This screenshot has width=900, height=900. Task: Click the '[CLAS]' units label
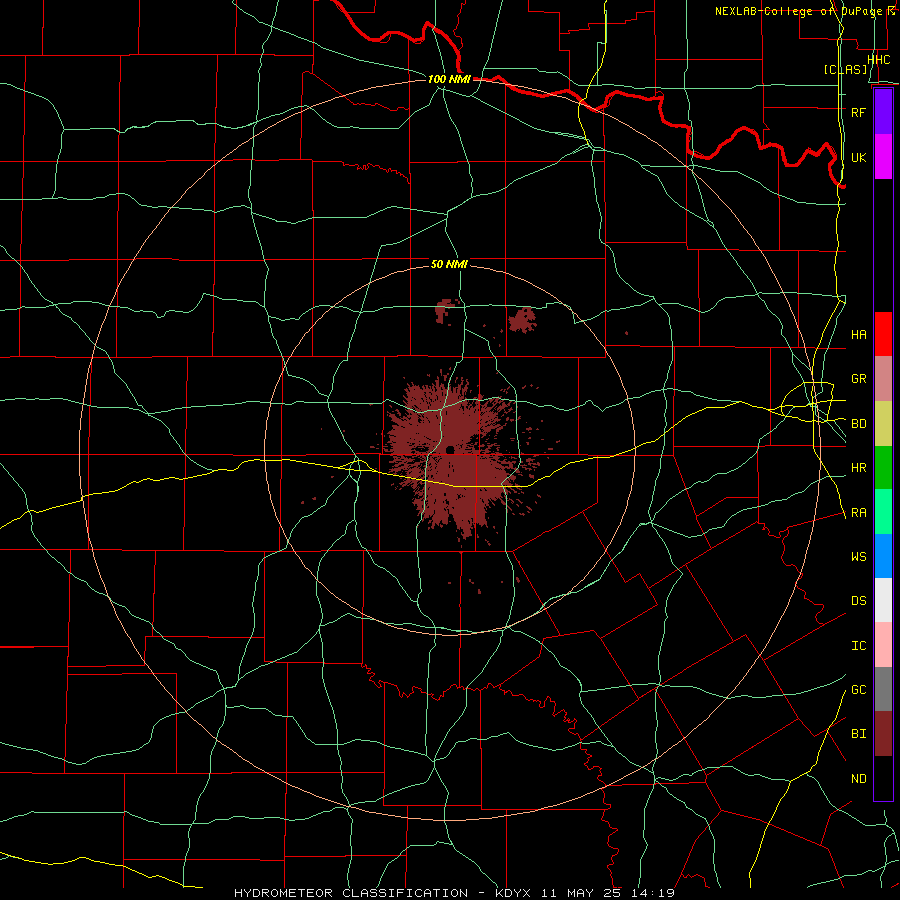(845, 70)
